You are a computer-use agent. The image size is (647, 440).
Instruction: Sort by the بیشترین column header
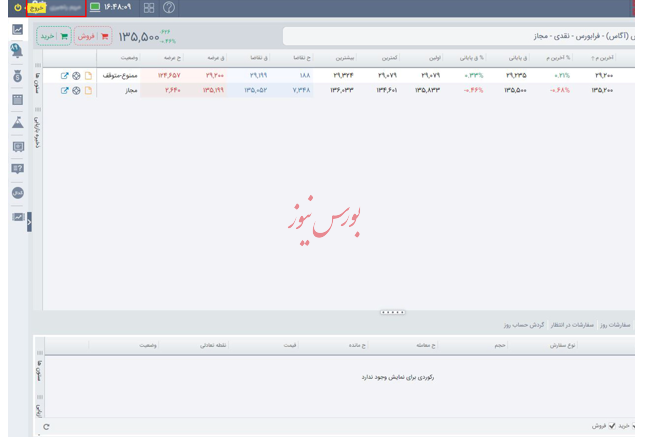pyautogui.click(x=345, y=58)
